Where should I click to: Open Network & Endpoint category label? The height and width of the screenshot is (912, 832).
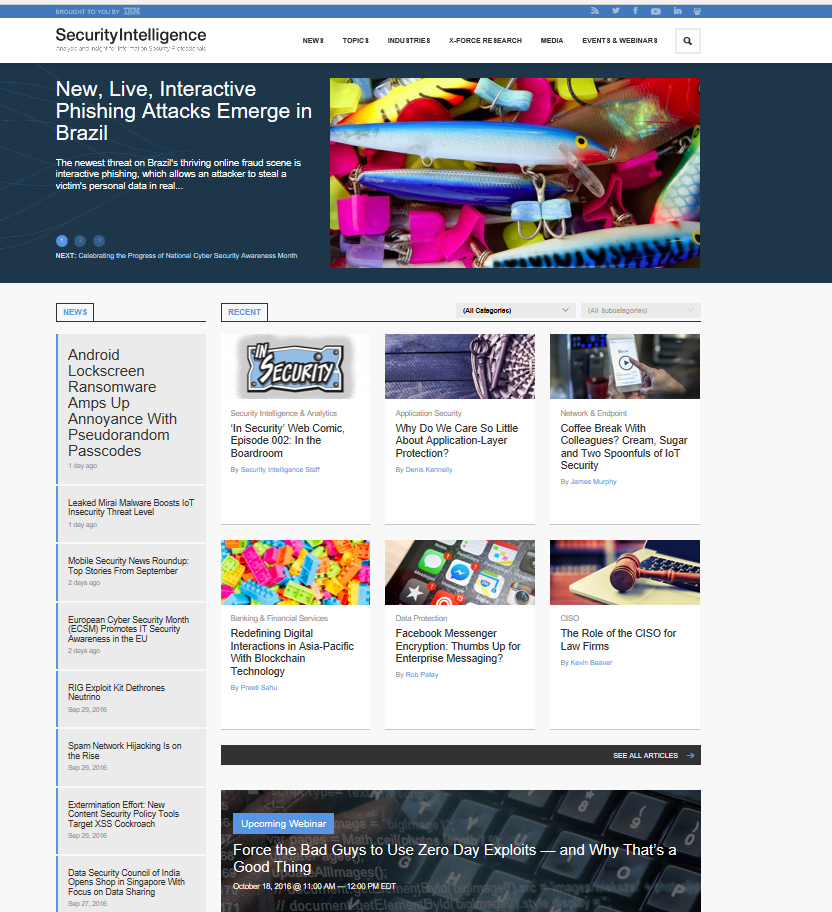pyautogui.click(x=593, y=414)
